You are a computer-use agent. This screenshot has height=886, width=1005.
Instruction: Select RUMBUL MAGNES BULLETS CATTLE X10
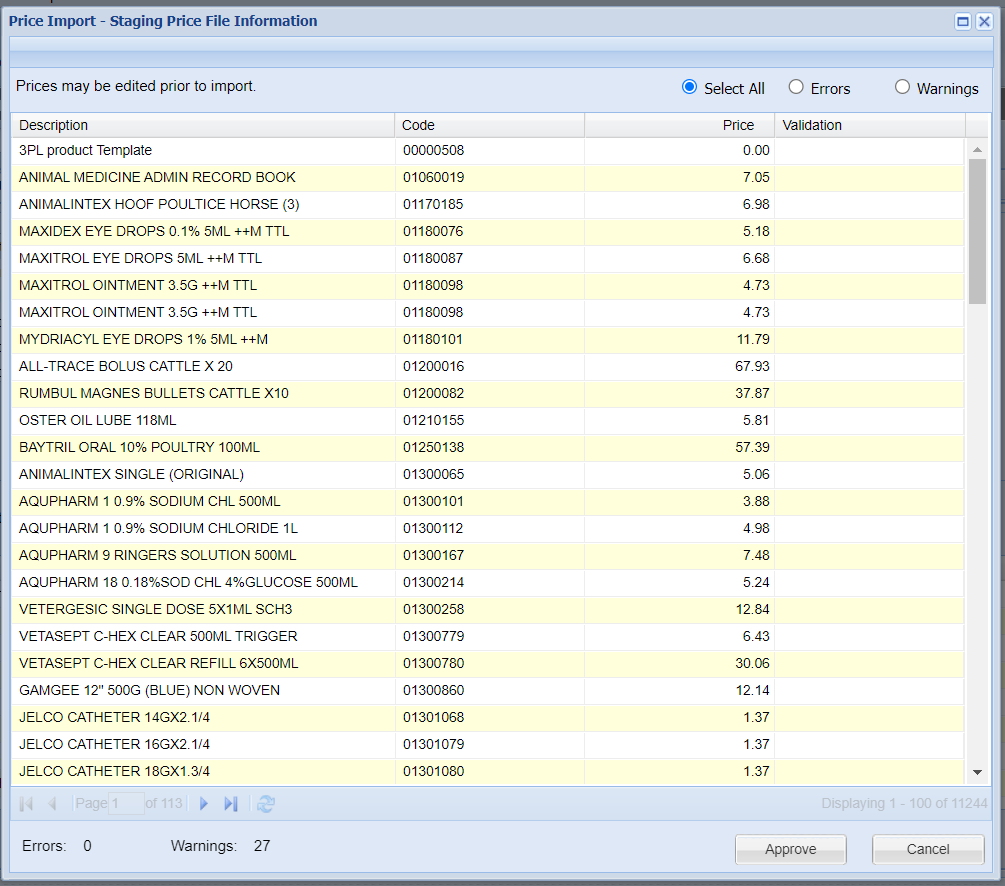point(487,393)
